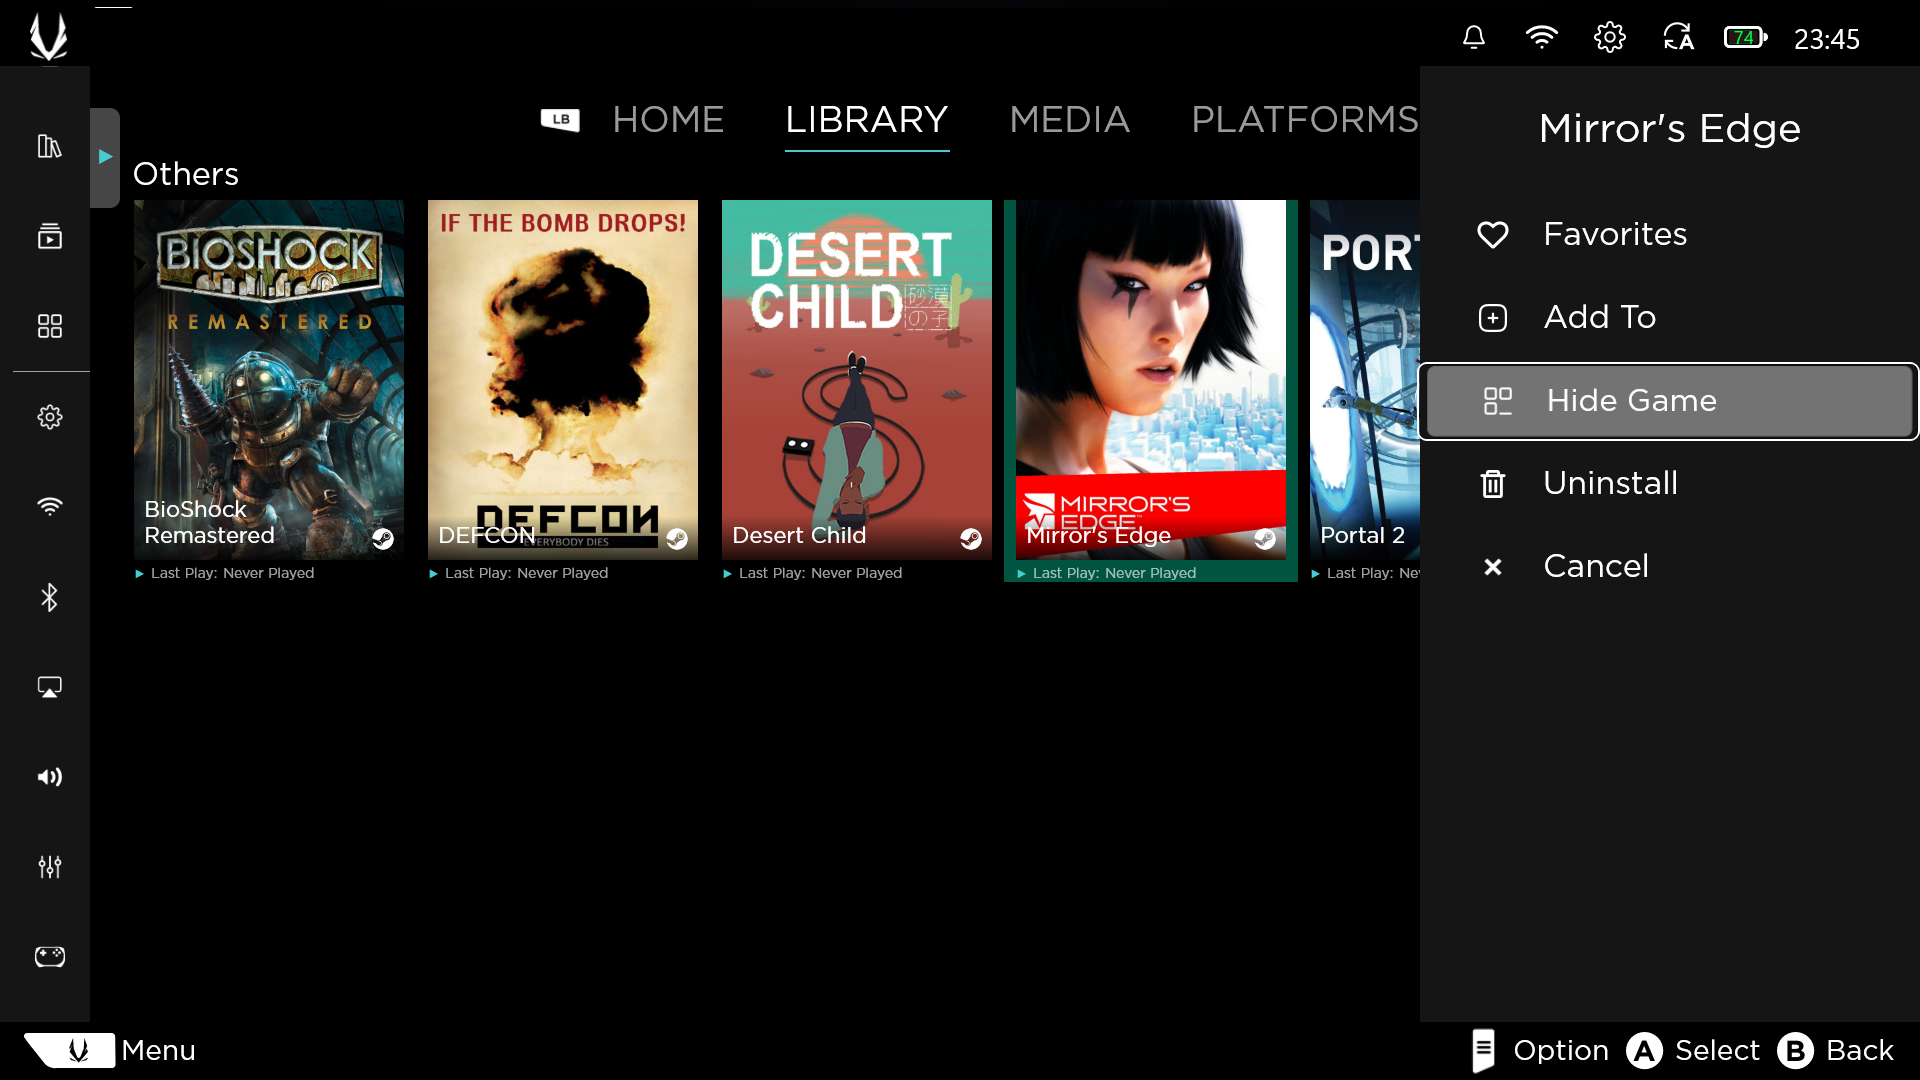1920x1080 pixels.
Task: Open the screen cast icon in sidebar
Action: click(49, 687)
